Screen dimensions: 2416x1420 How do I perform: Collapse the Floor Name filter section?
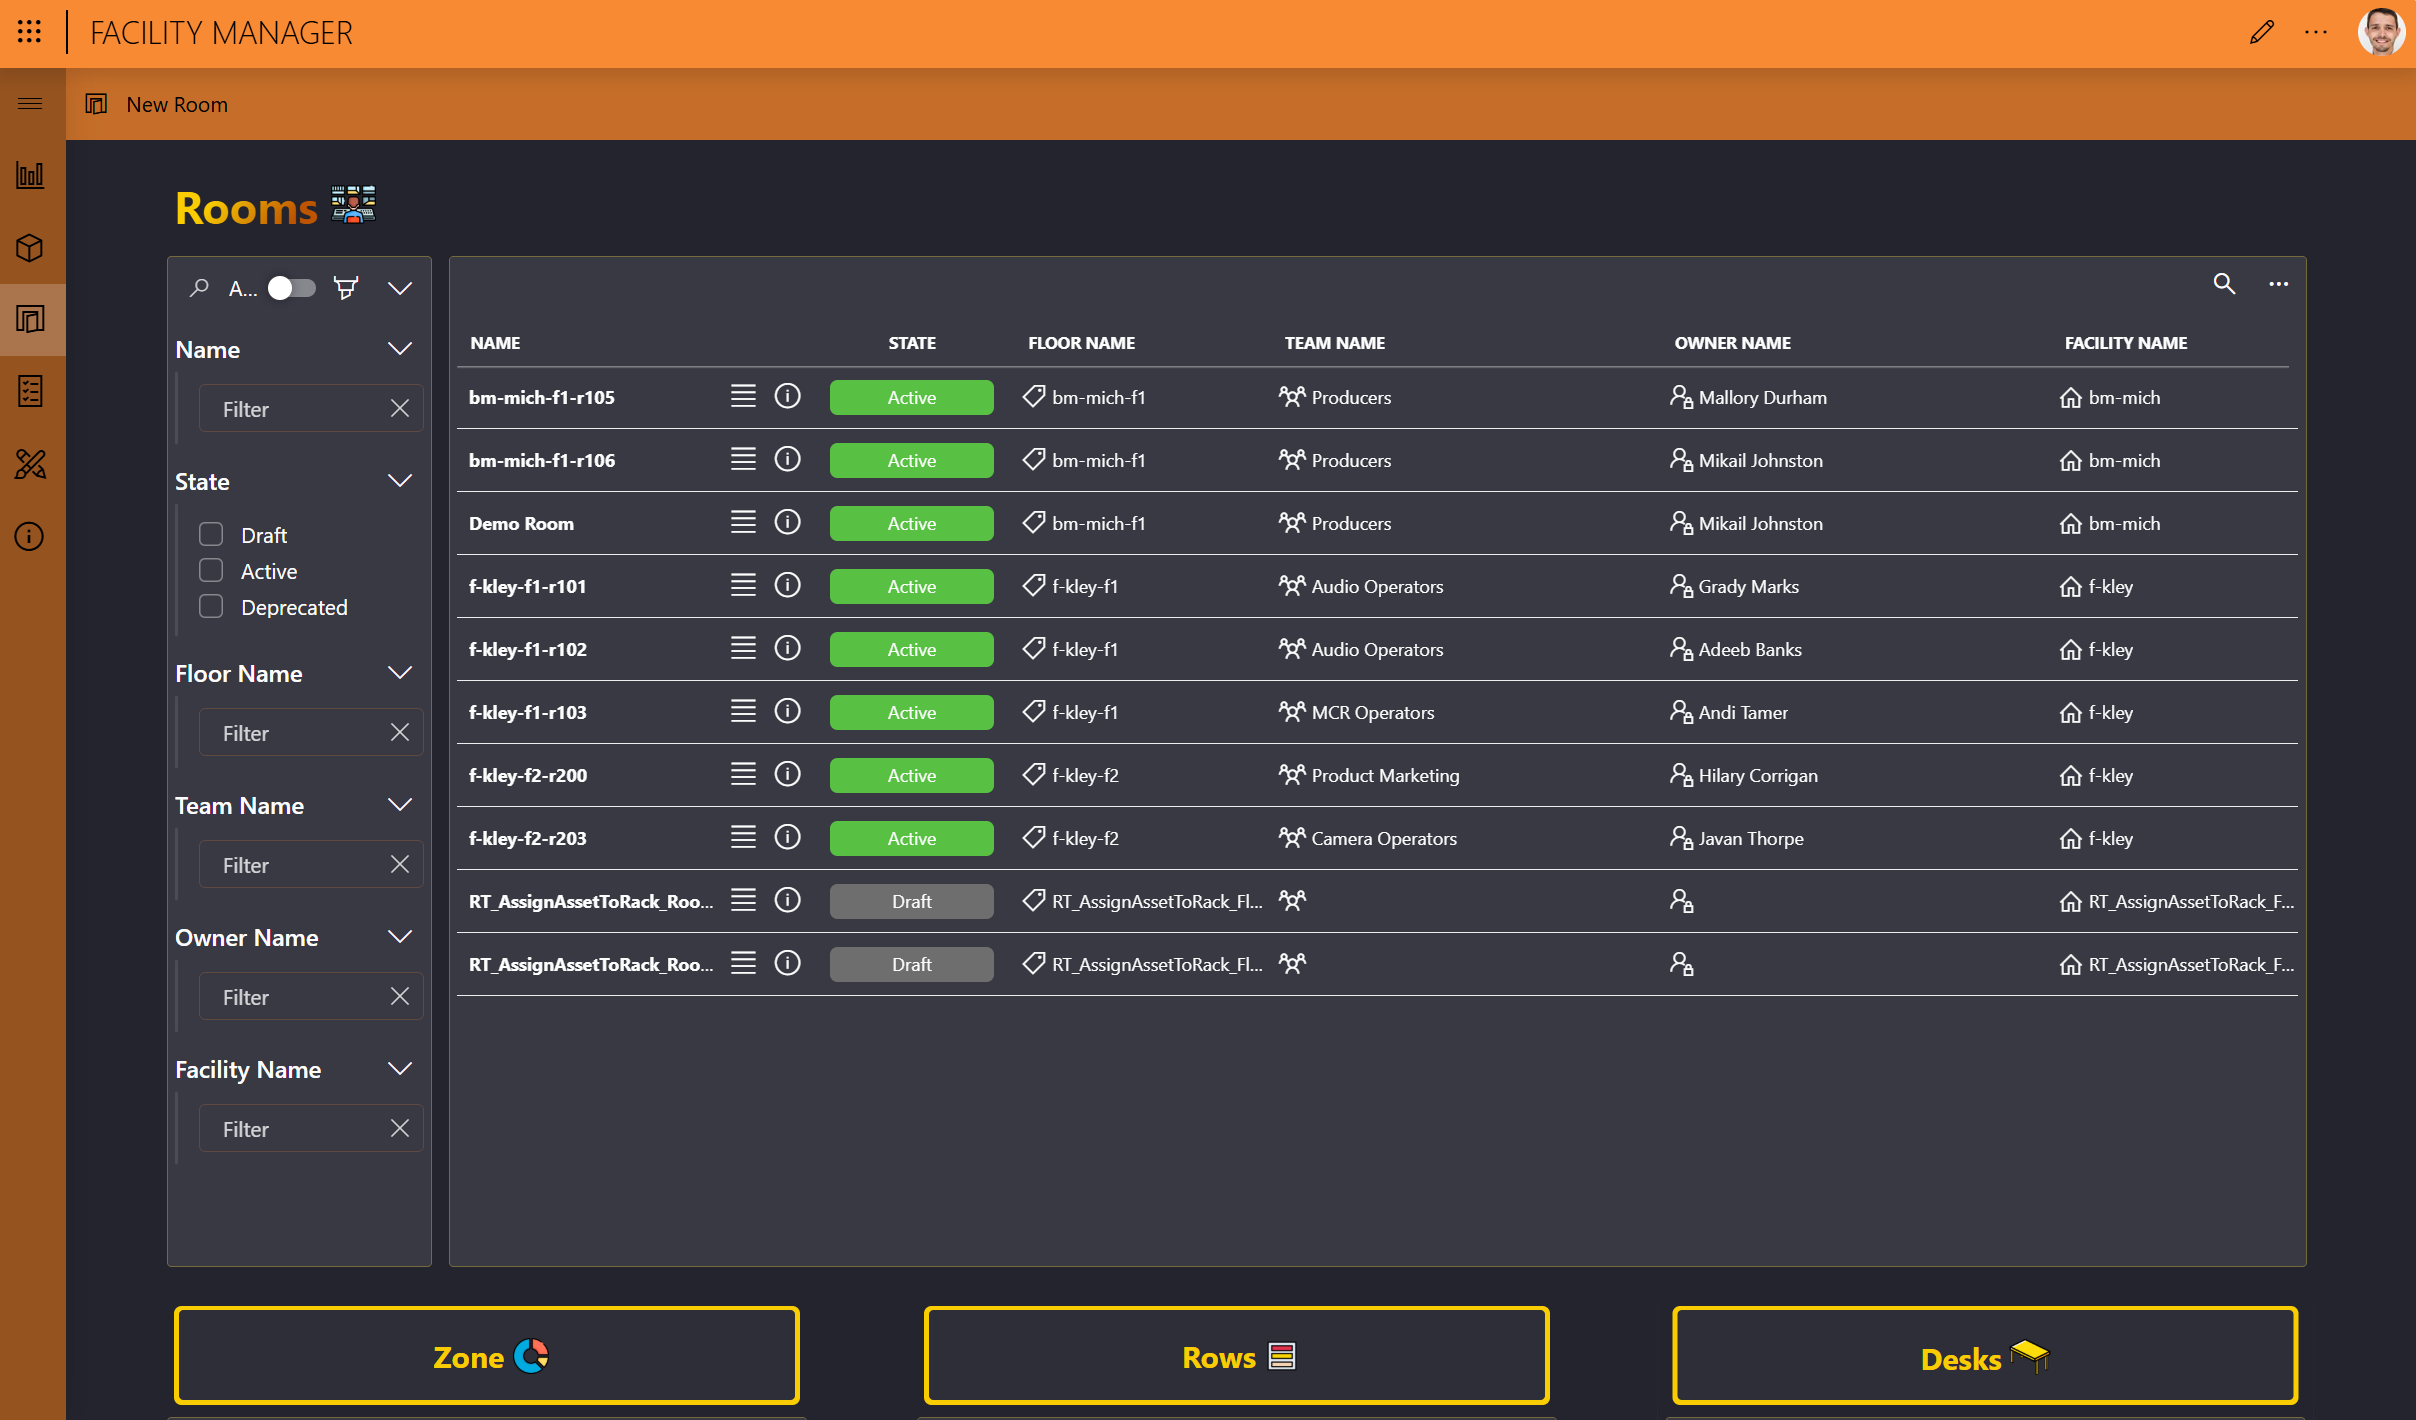tap(399, 674)
